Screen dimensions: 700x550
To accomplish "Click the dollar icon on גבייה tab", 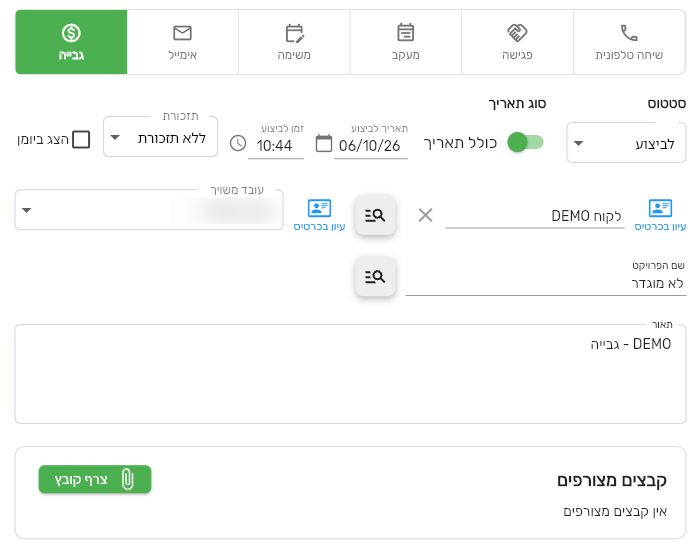I will coord(71,33).
